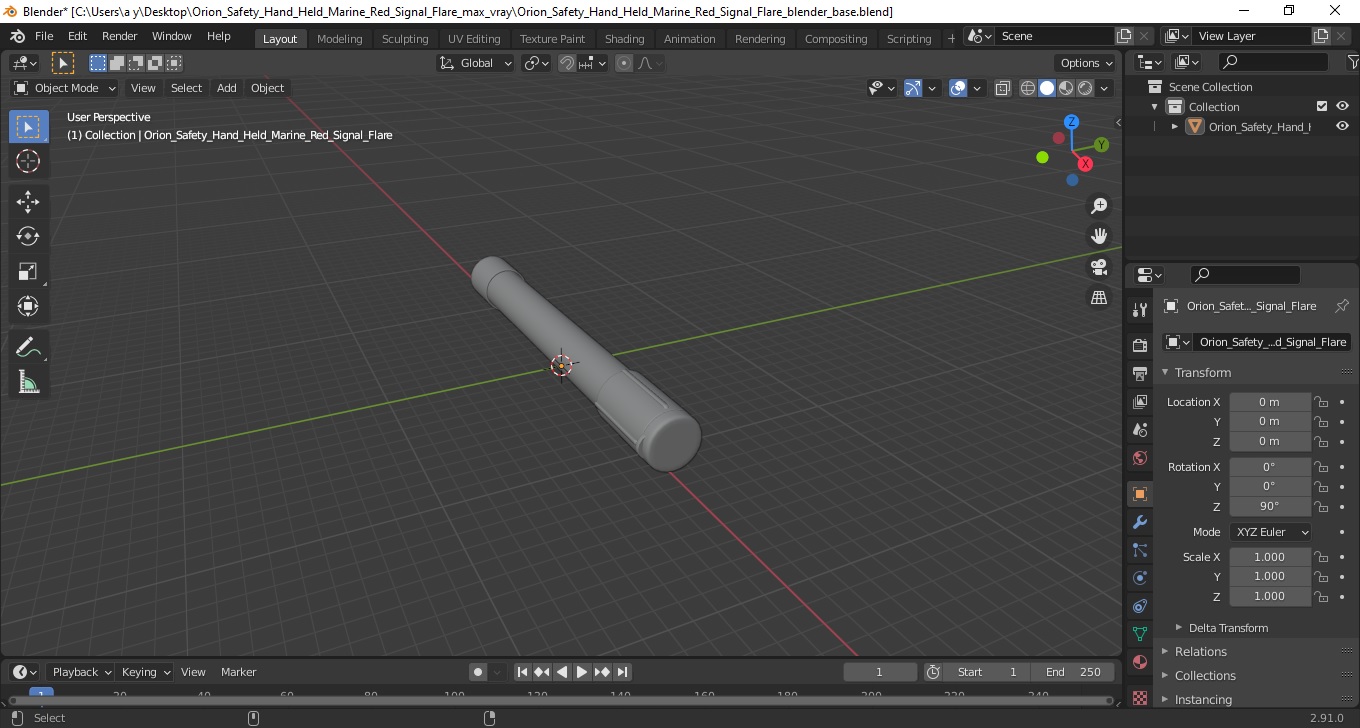Open the Physics properties tab
The height and width of the screenshot is (728, 1360).
tap(1140, 578)
